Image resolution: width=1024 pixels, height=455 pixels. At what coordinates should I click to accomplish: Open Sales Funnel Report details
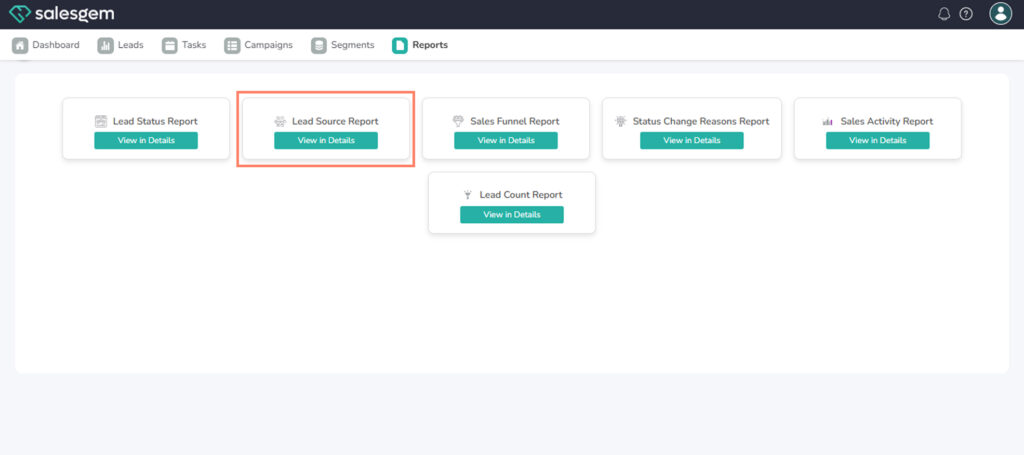tap(506, 140)
